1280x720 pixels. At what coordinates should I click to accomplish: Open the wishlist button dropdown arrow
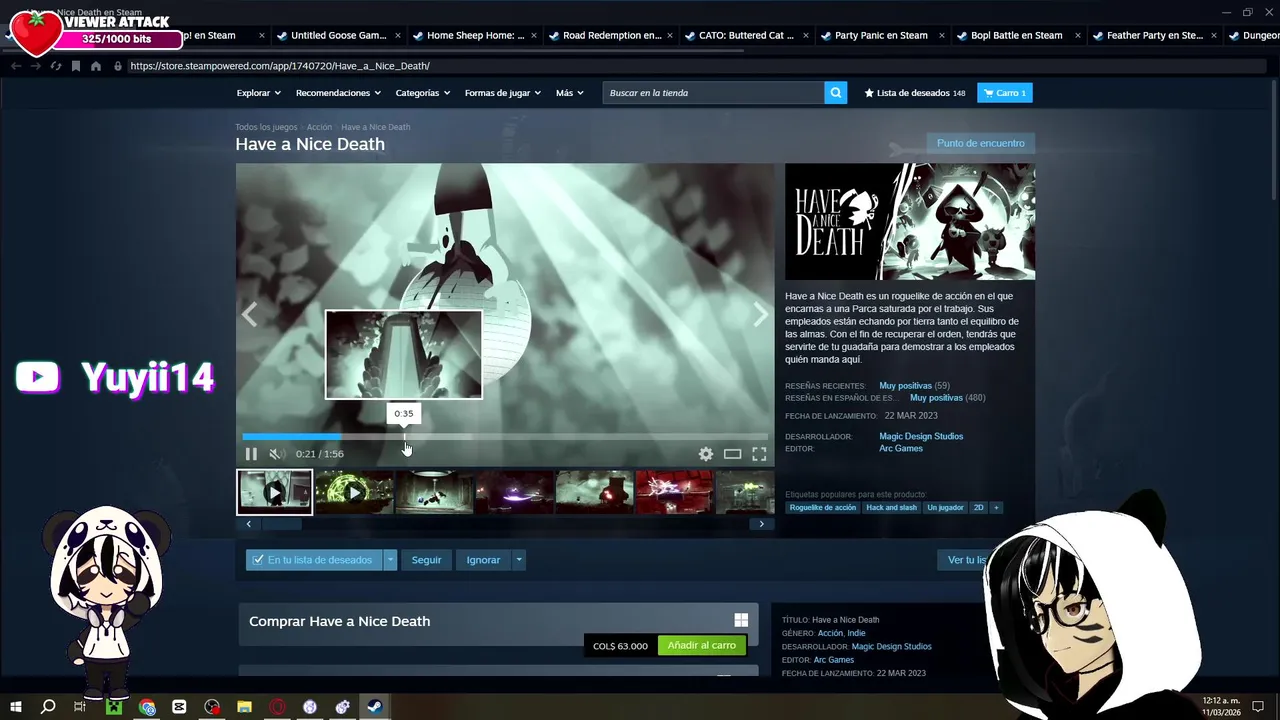pyautogui.click(x=390, y=560)
